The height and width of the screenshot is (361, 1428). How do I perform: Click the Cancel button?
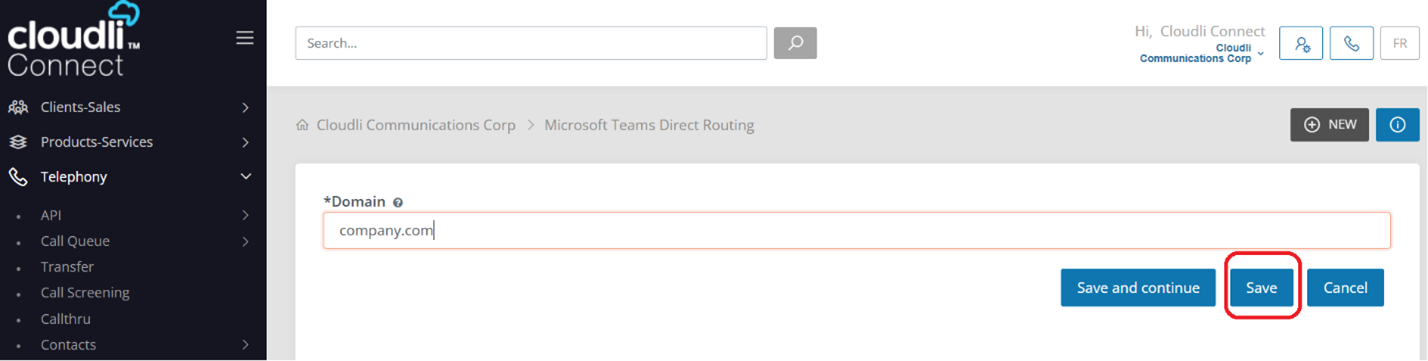click(x=1345, y=287)
